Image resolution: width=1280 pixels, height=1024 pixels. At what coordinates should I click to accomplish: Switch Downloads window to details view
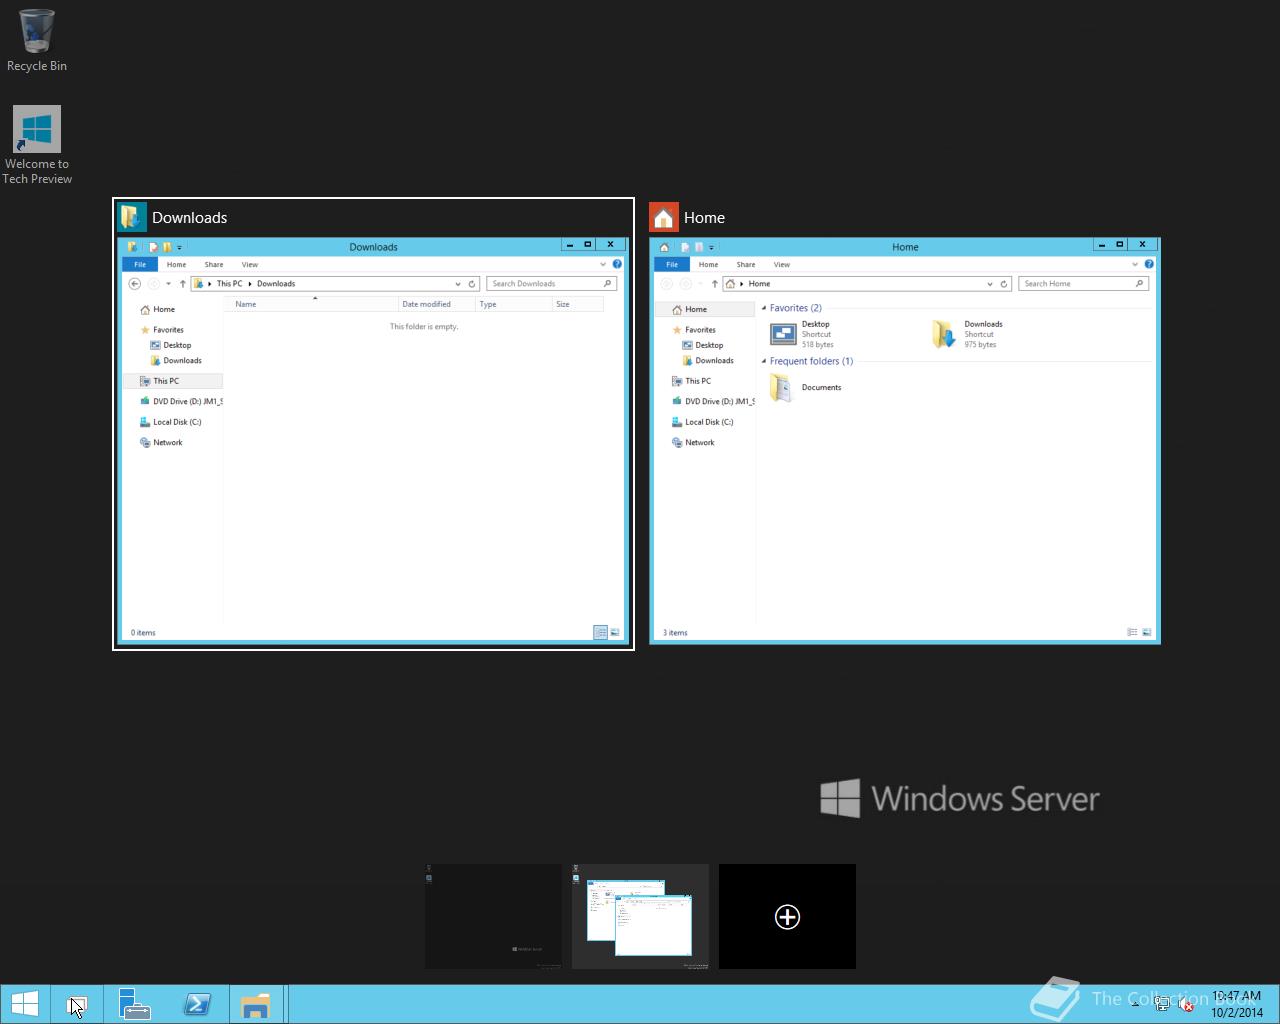tap(600, 632)
